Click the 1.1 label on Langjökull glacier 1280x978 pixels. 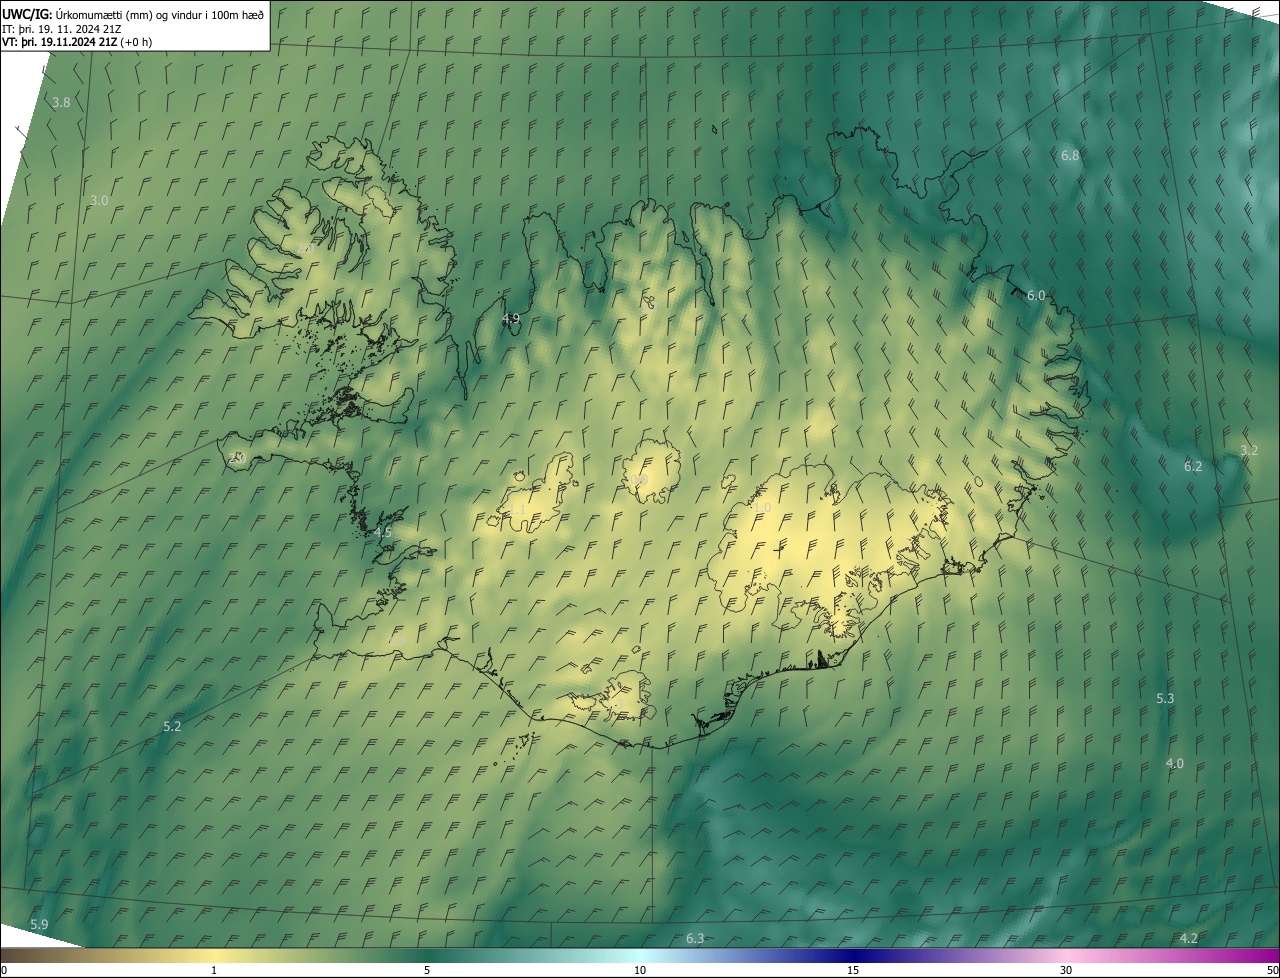[517, 511]
